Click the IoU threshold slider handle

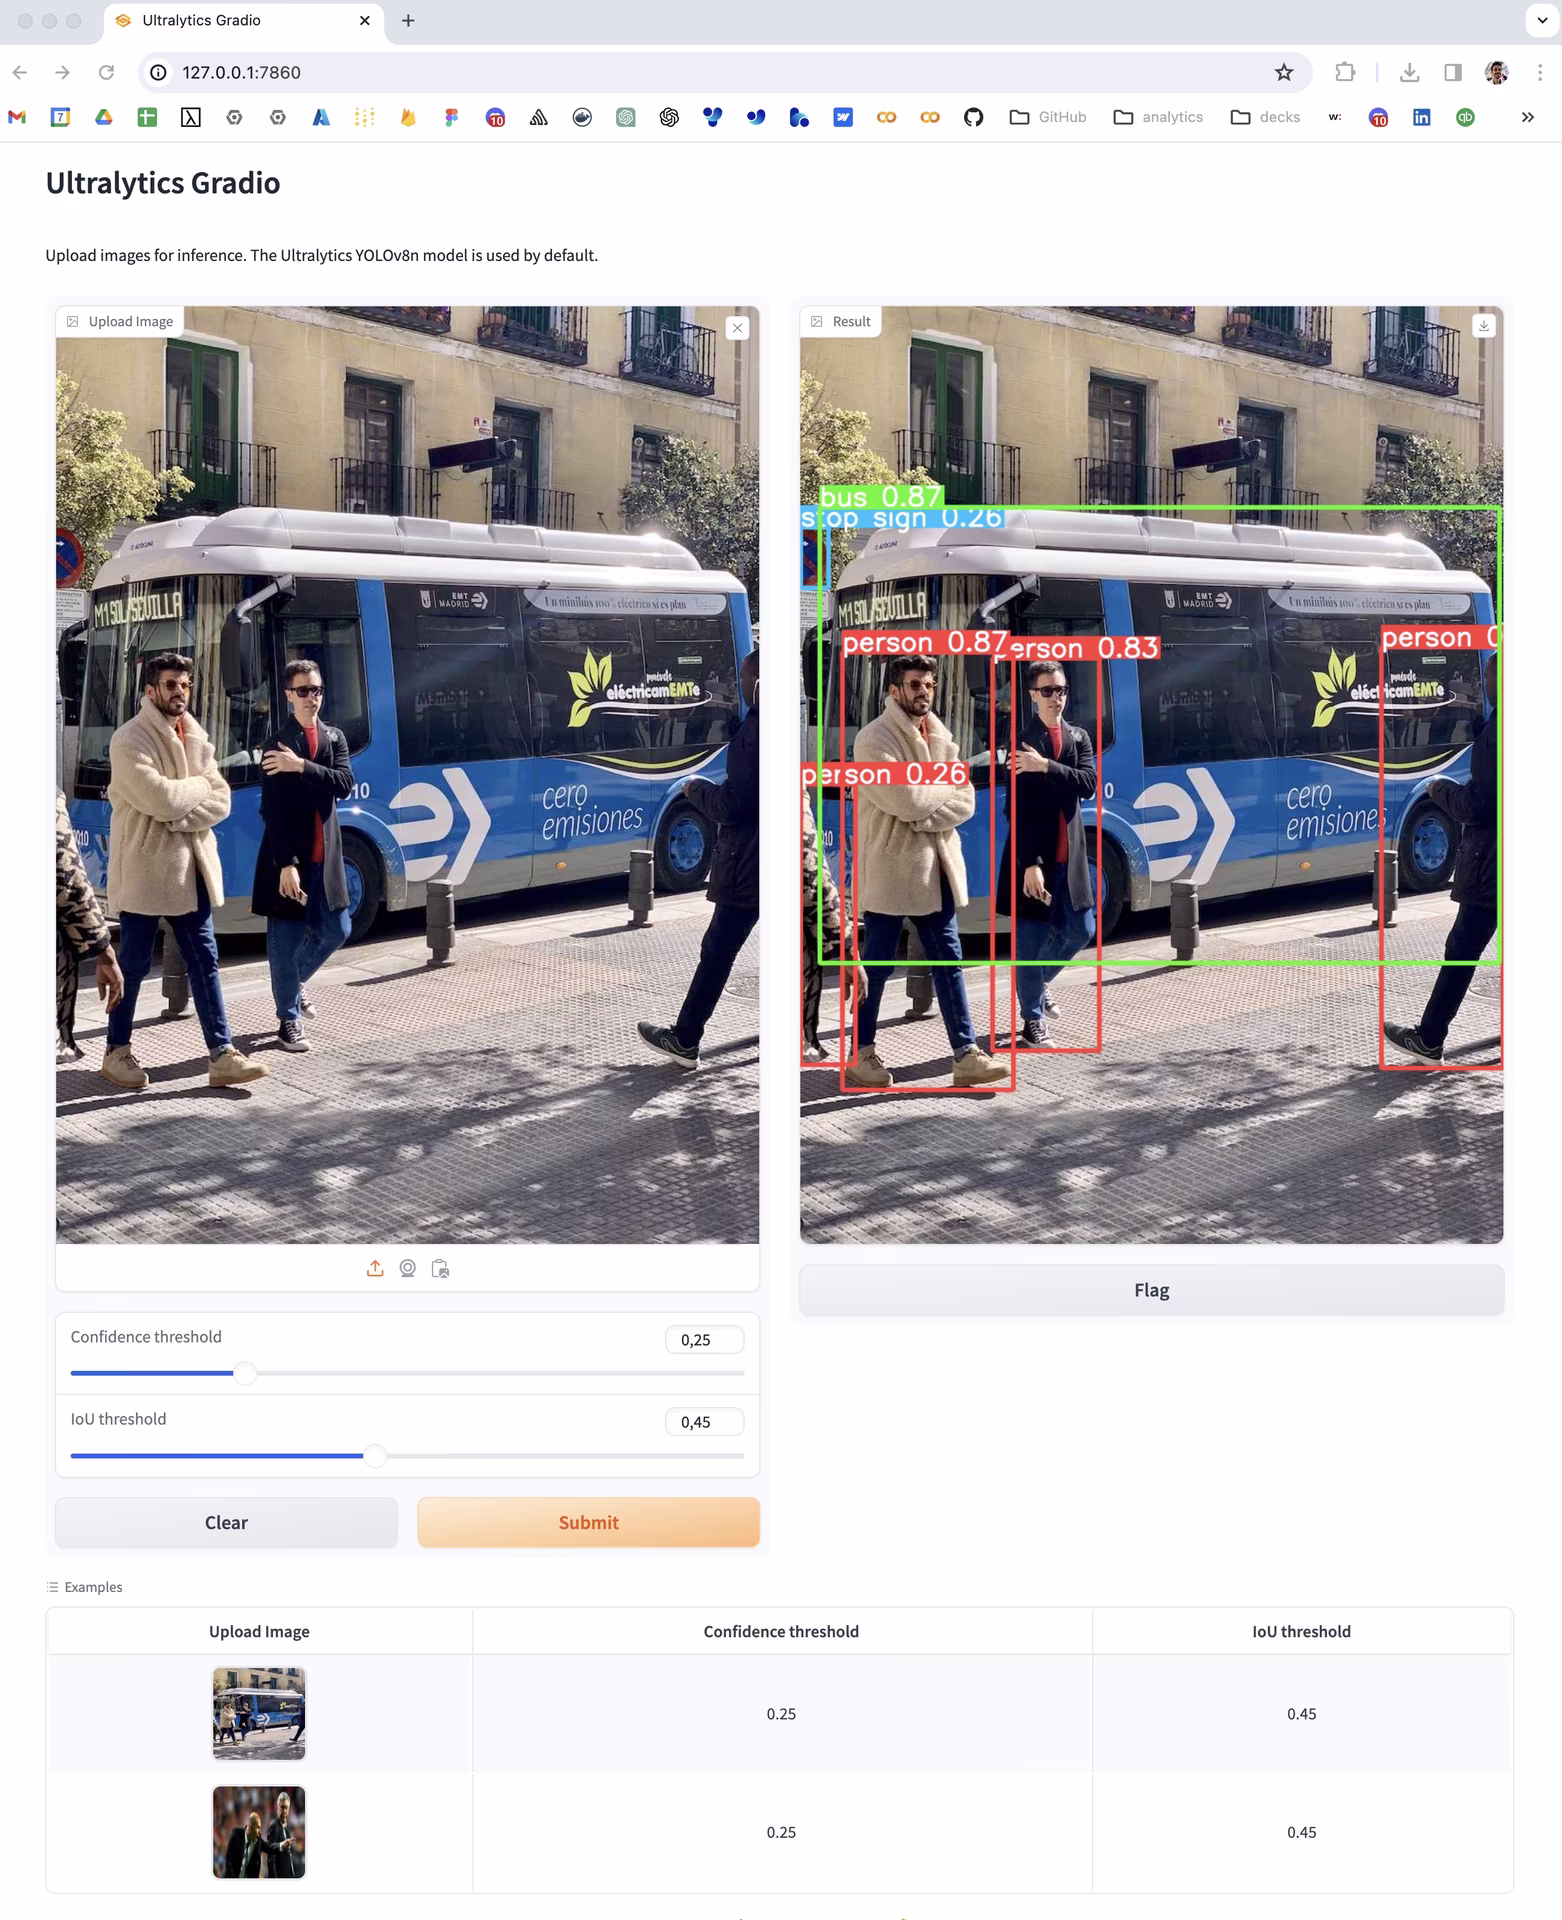tap(375, 1456)
